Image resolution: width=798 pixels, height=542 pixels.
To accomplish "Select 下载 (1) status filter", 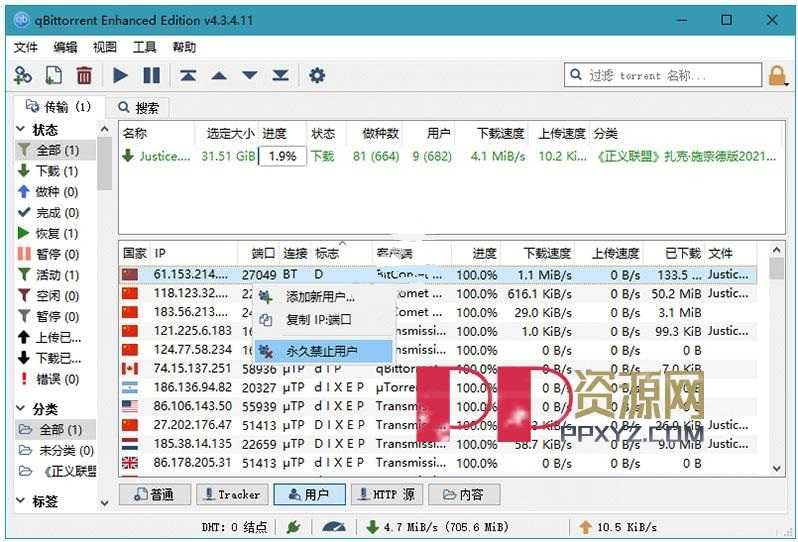I will coord(55,171).
